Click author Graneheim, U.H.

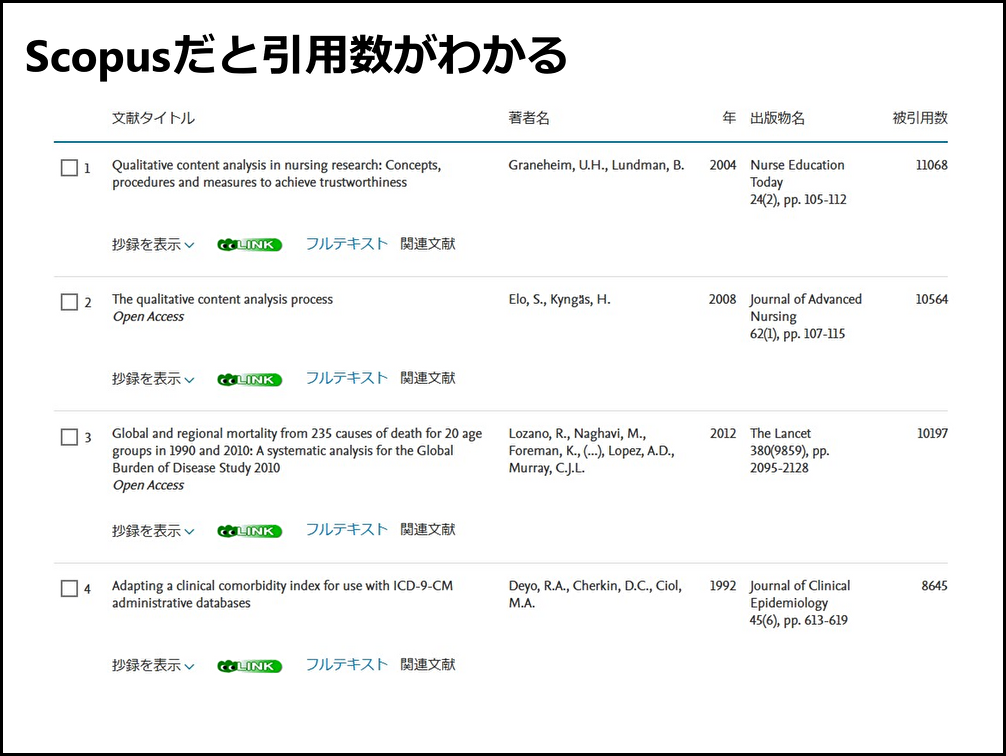(558, 165)
